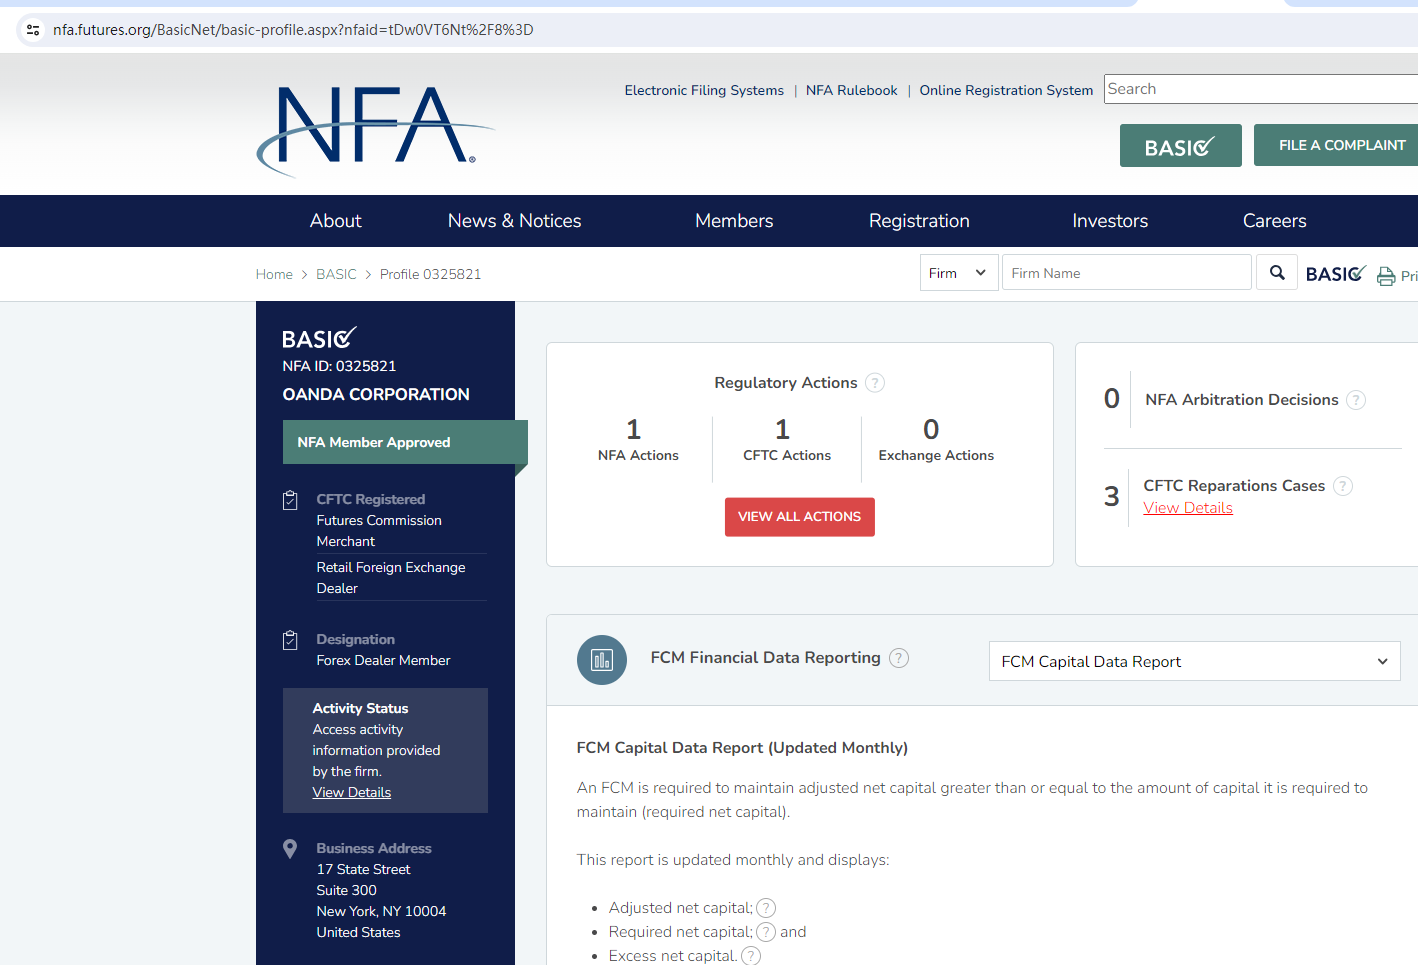Screen dimensions: 1418x965
Task: Click the browser address bar URL
Action: [x=293, y=30]
